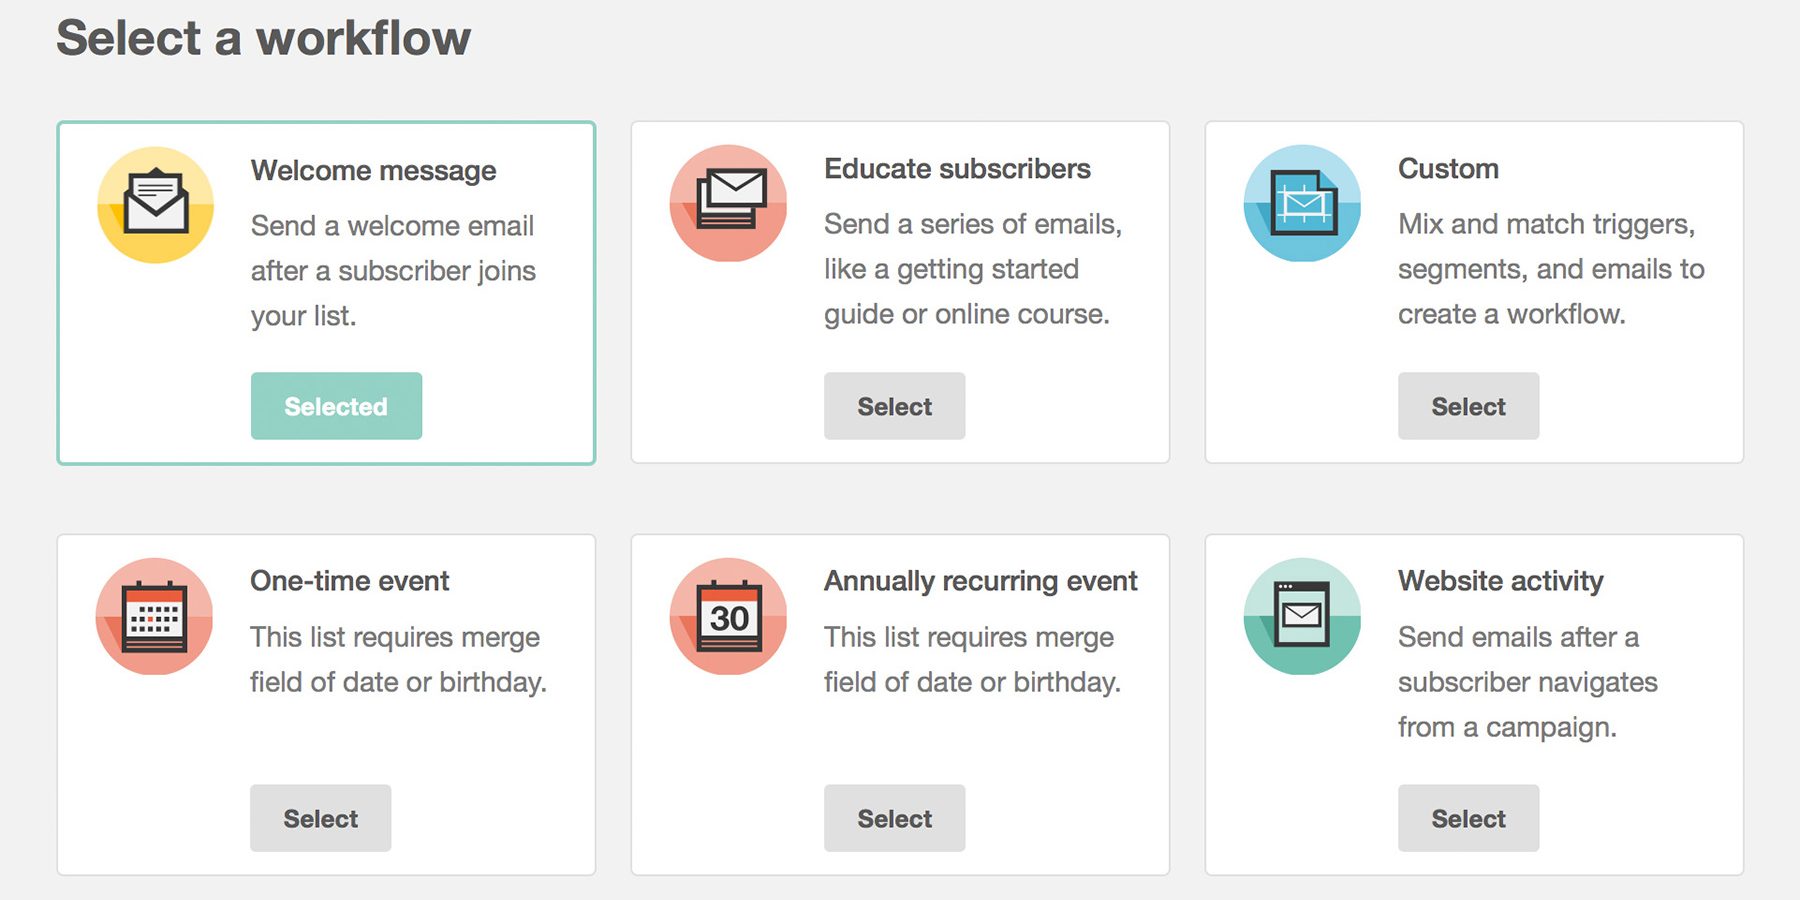
Task: Click the Custom blueprint document icon
Action: [x=1302, y=203]
